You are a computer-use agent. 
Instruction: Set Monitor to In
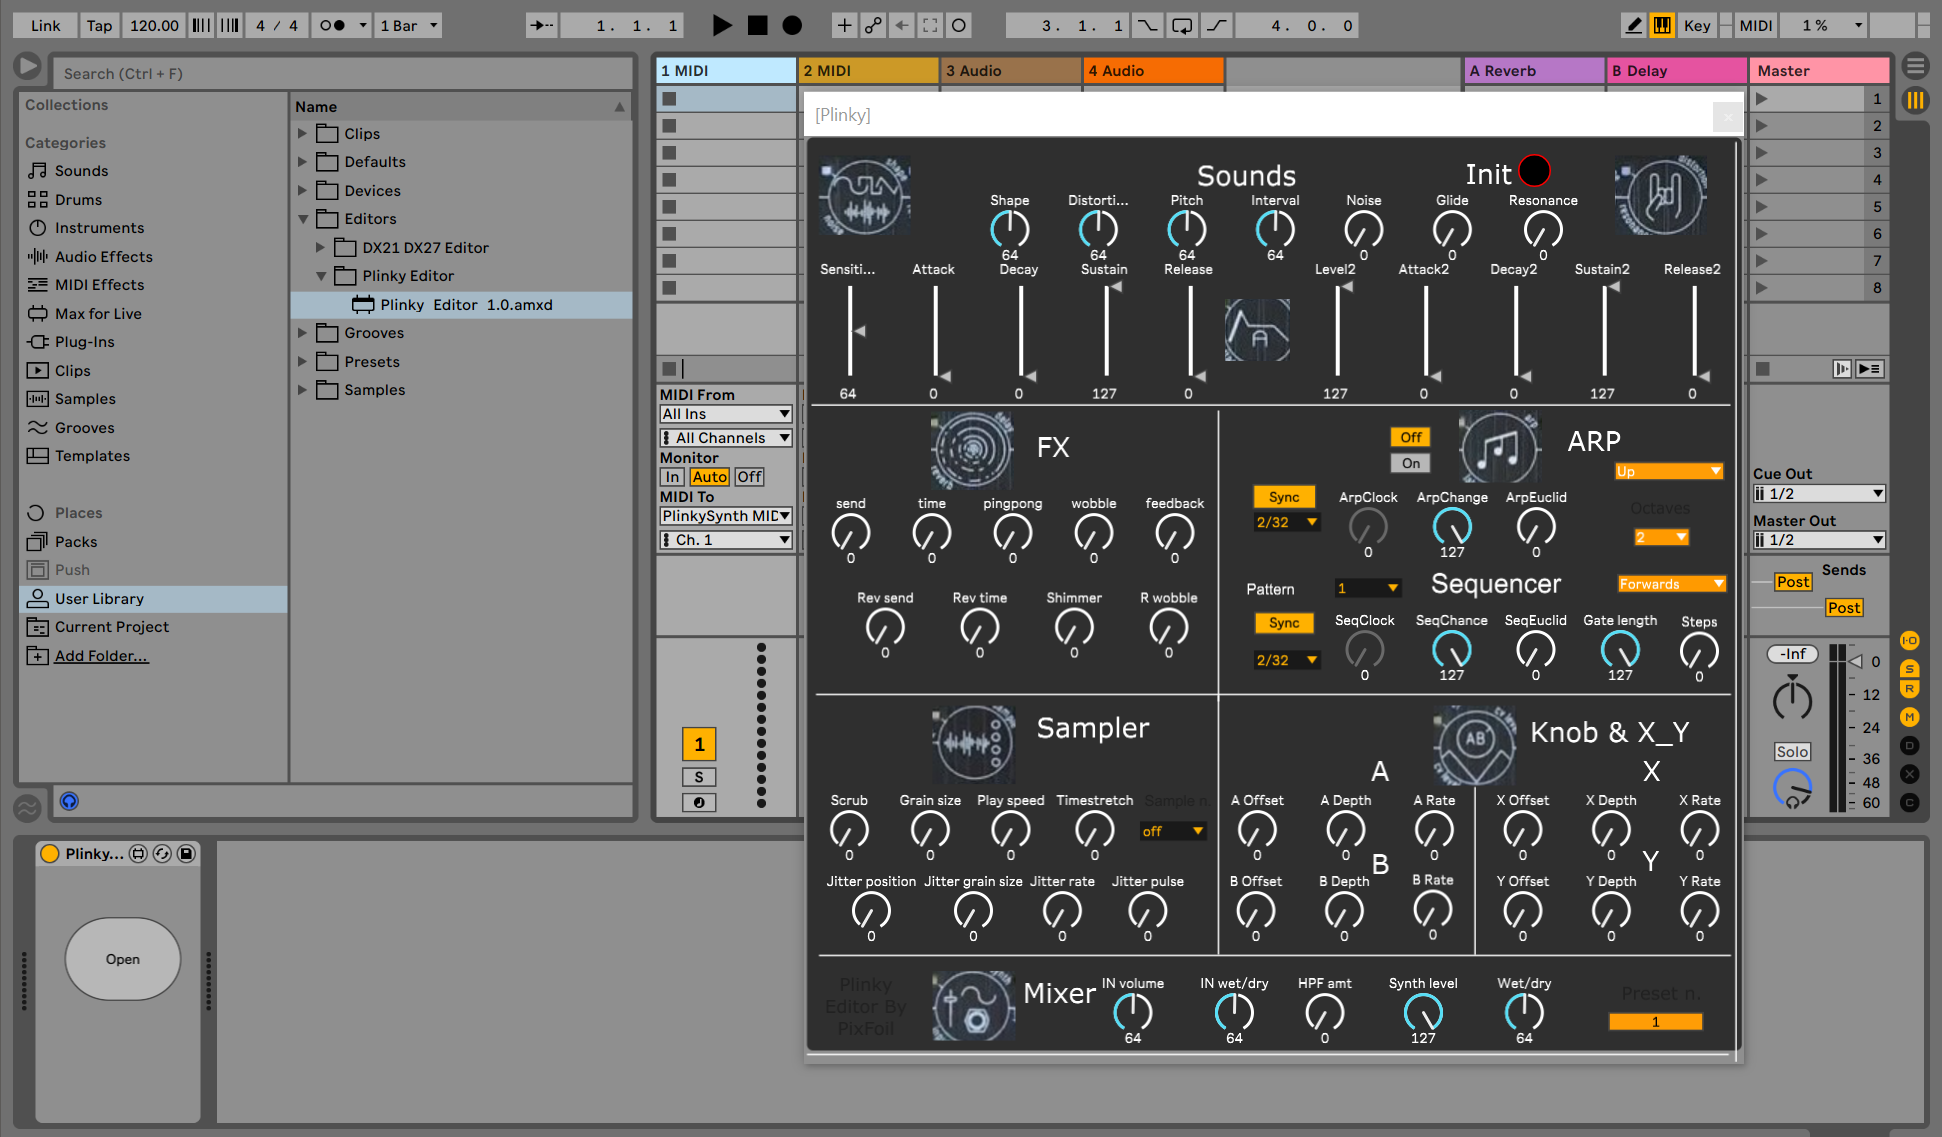pyautogui.click(x=673, y=477)
